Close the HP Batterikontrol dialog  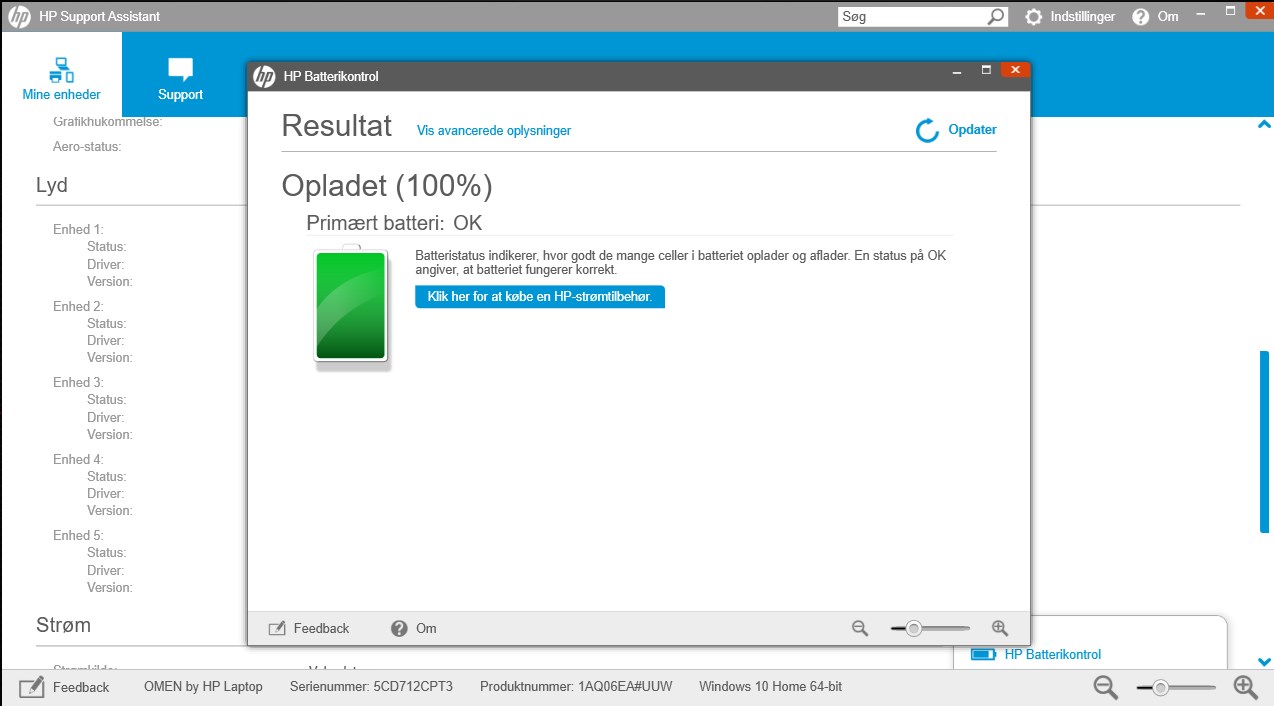pyautogui.click(x=1015, y=70)
